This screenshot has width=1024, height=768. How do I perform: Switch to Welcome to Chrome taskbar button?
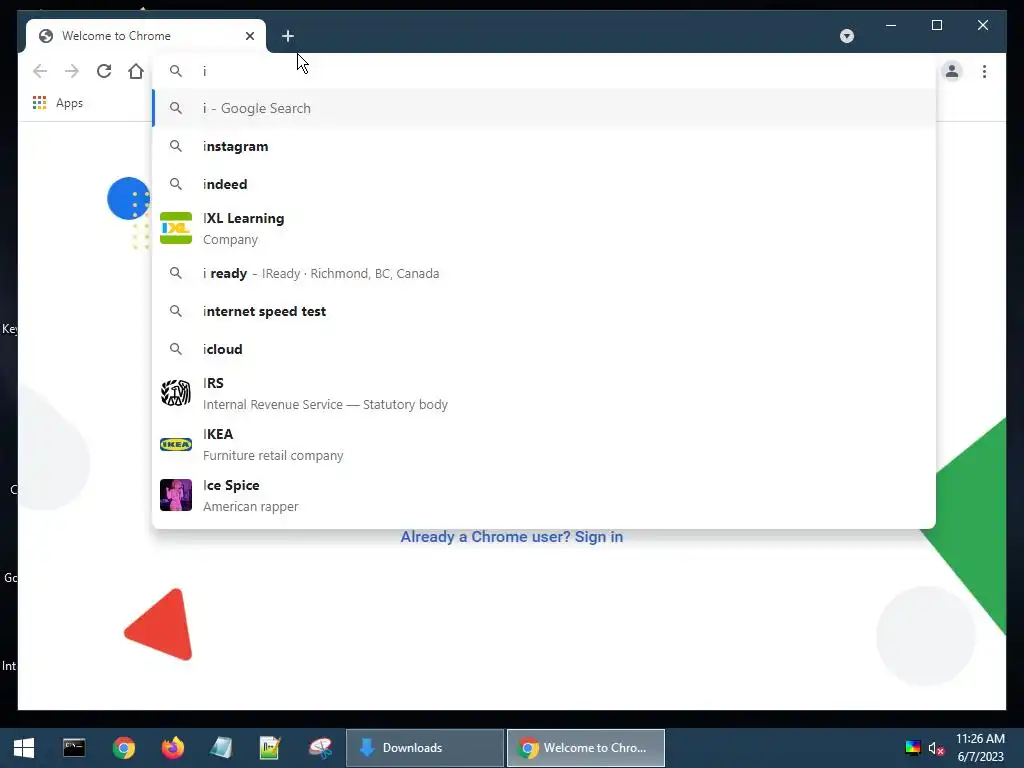(x=586, y=748)
